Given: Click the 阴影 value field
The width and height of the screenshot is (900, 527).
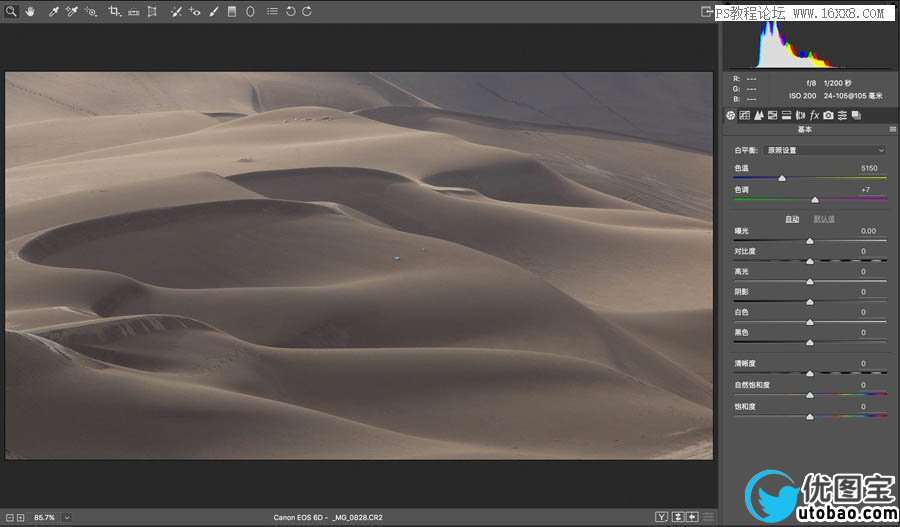Looking at the screenshot, I should pos(863,292).
